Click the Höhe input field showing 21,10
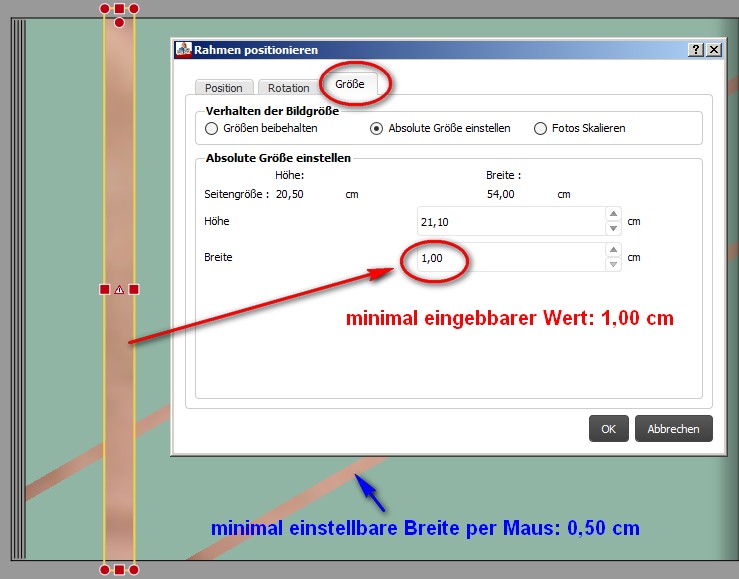The height and width of the screenshot is (579, 739). (x=511, y=221)
